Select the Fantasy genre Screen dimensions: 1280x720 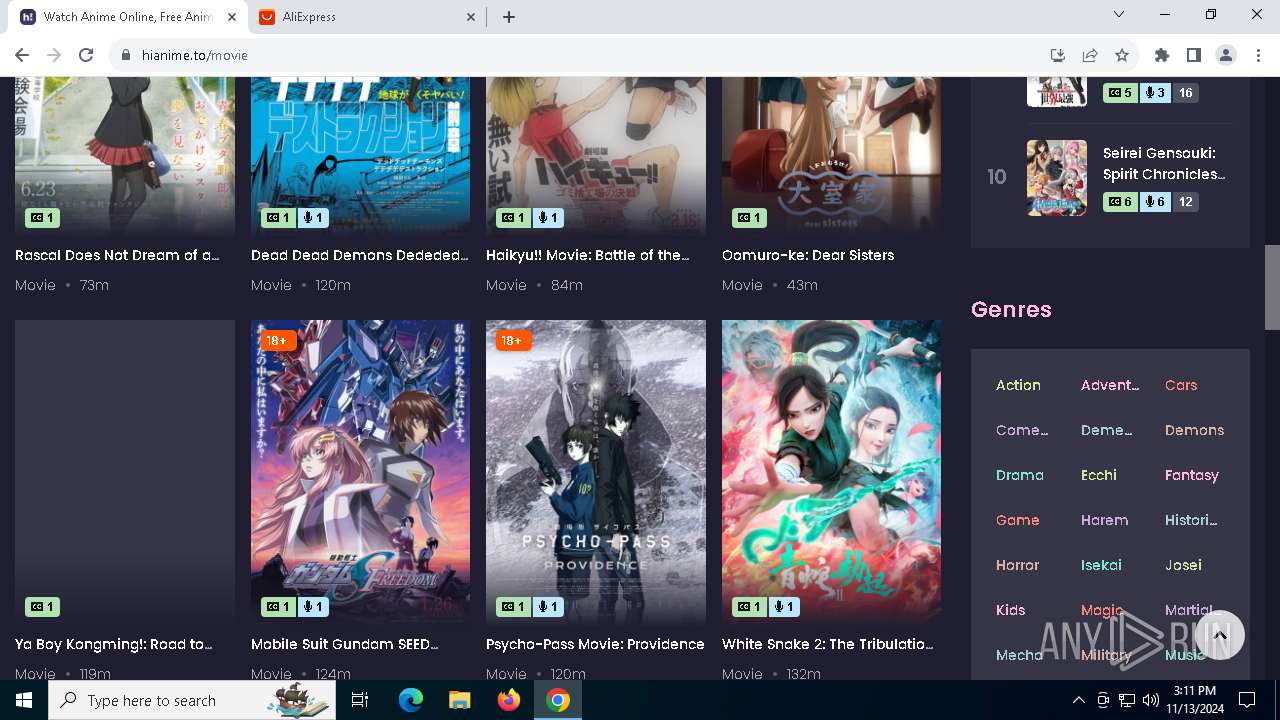1192,475
